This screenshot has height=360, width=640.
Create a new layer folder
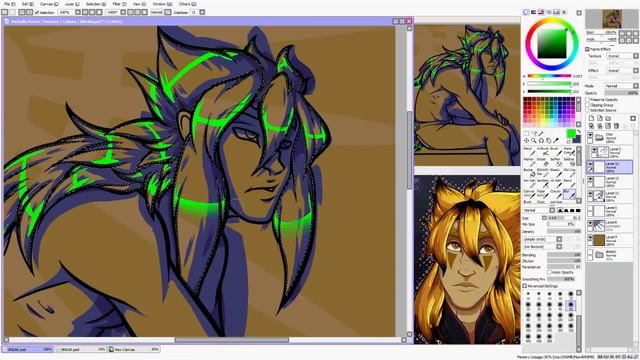point(608,118)
